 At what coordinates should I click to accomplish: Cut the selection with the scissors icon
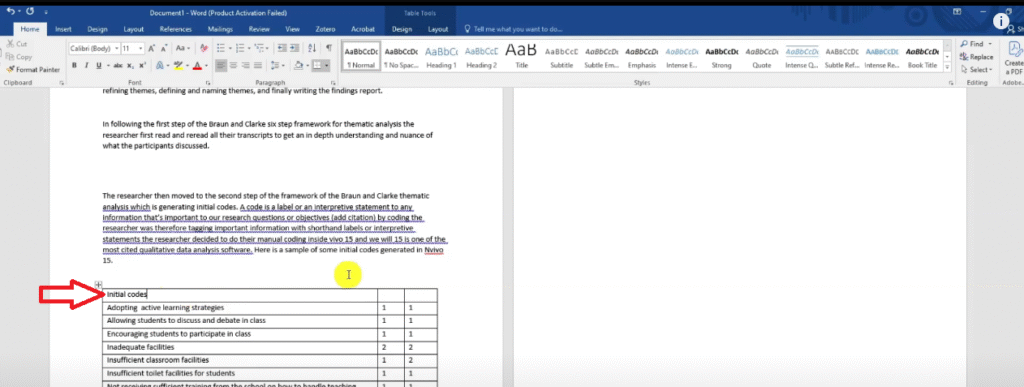(x=18, y=44)
